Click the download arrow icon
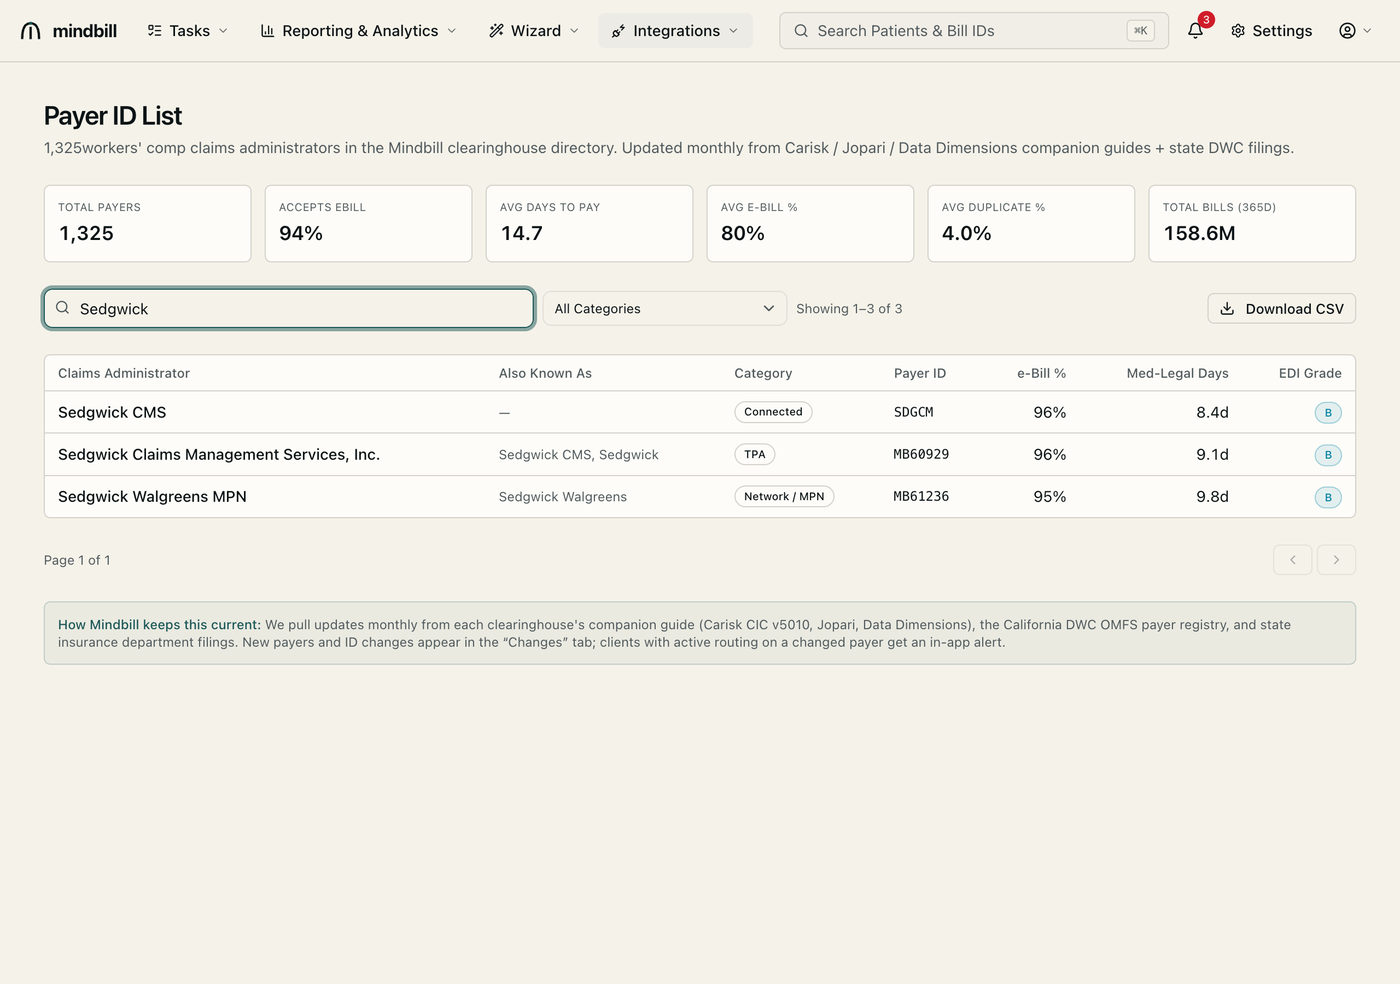 click(1227, 308)
